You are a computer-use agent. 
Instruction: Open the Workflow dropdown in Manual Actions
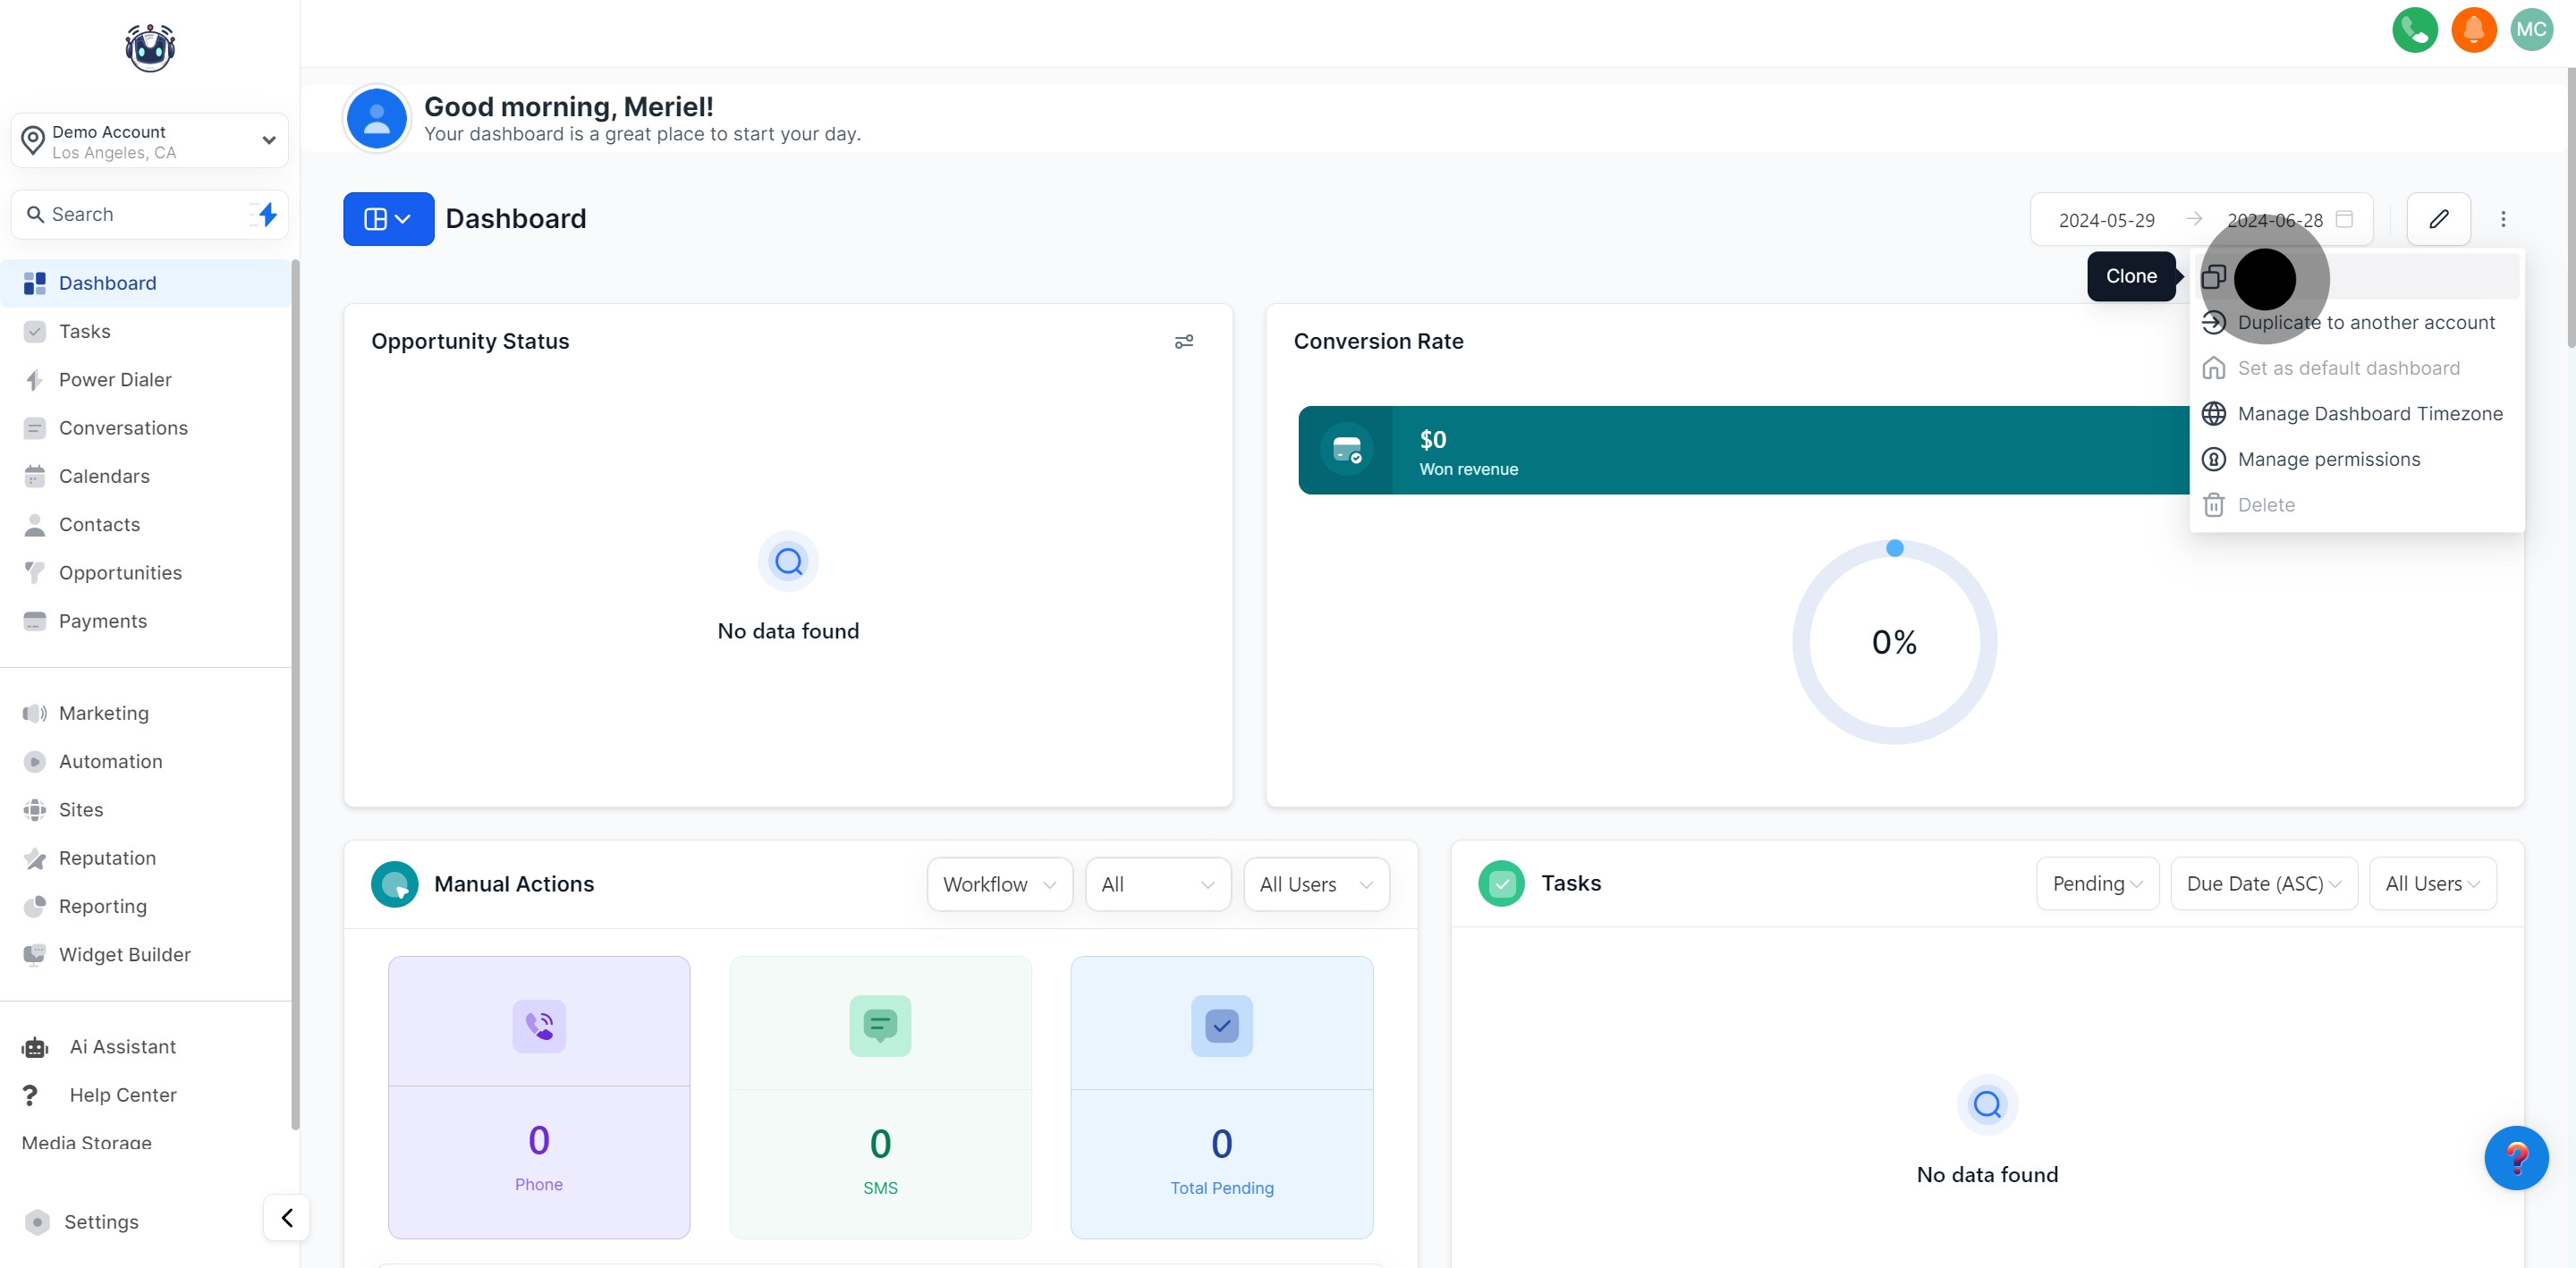pos(999,884)
